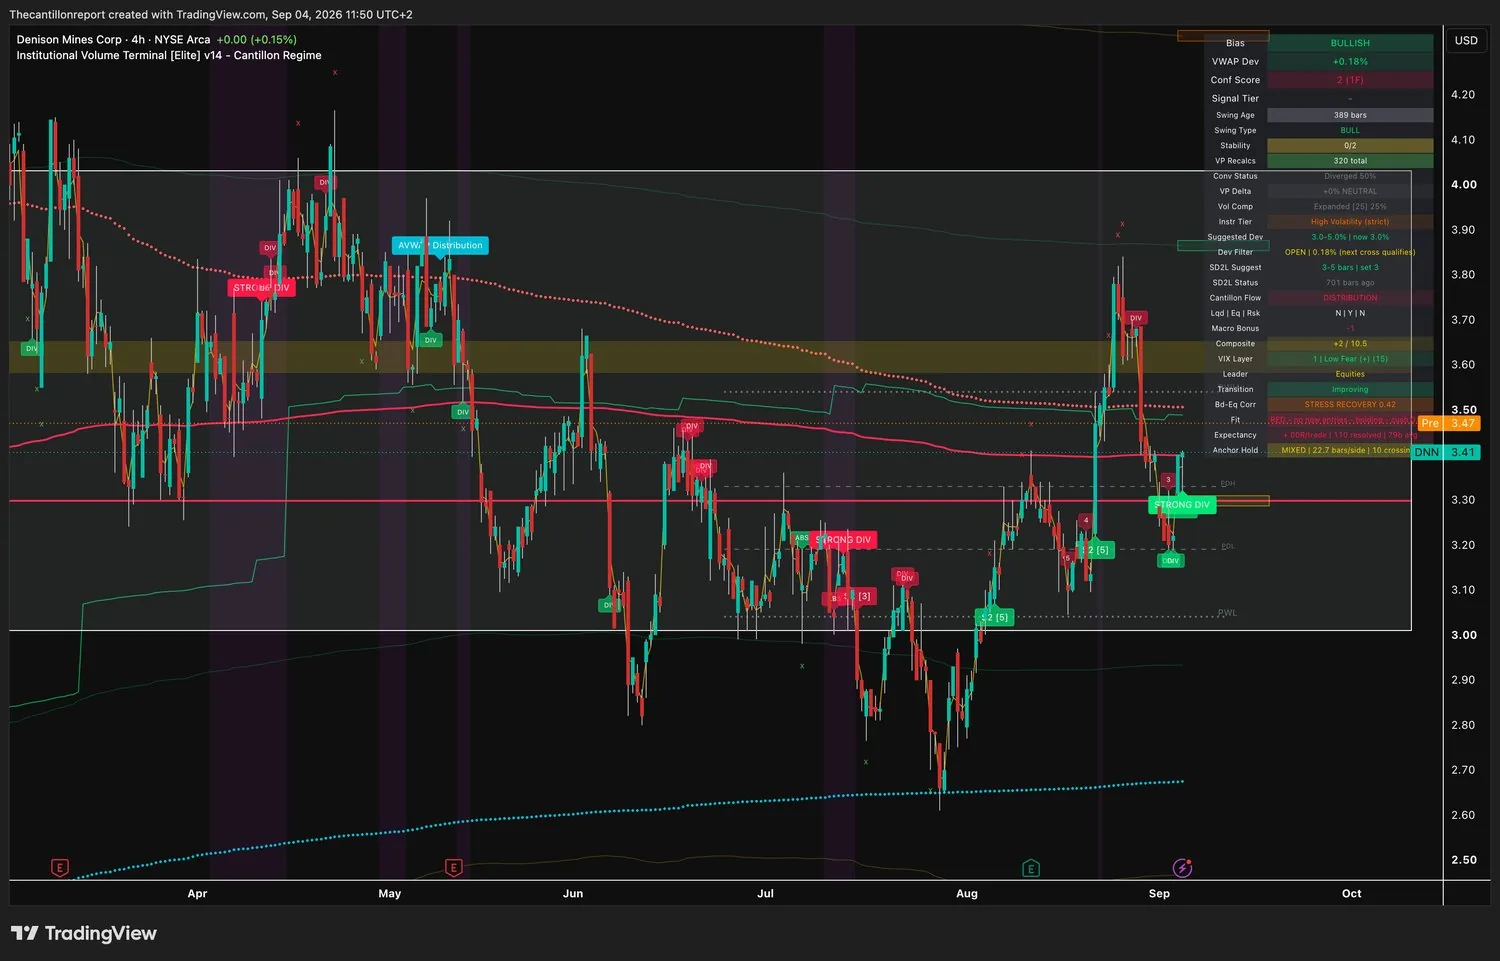The width and height of the screenshot is (1500, 961).
Task: Click the purple lightning event marker
Action: [1183, 868]
